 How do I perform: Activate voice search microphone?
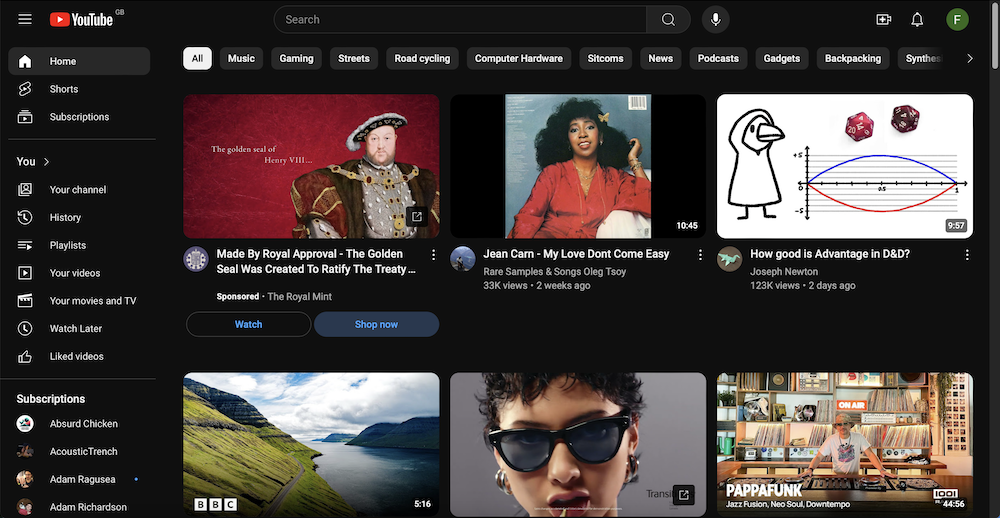[715, 19]
